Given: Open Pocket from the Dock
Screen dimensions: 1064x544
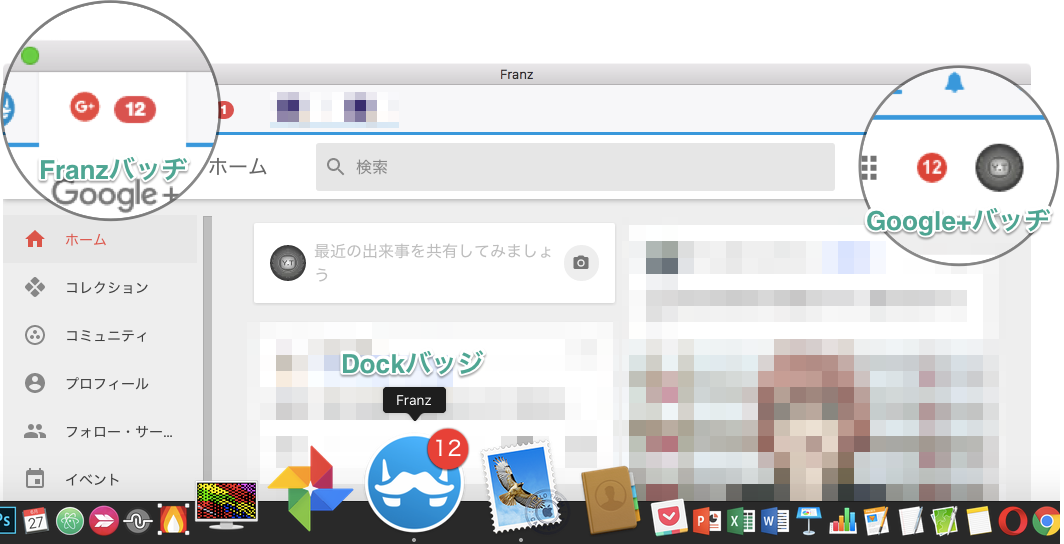Looking at the screenshot, I should click(x=670, y=518).
